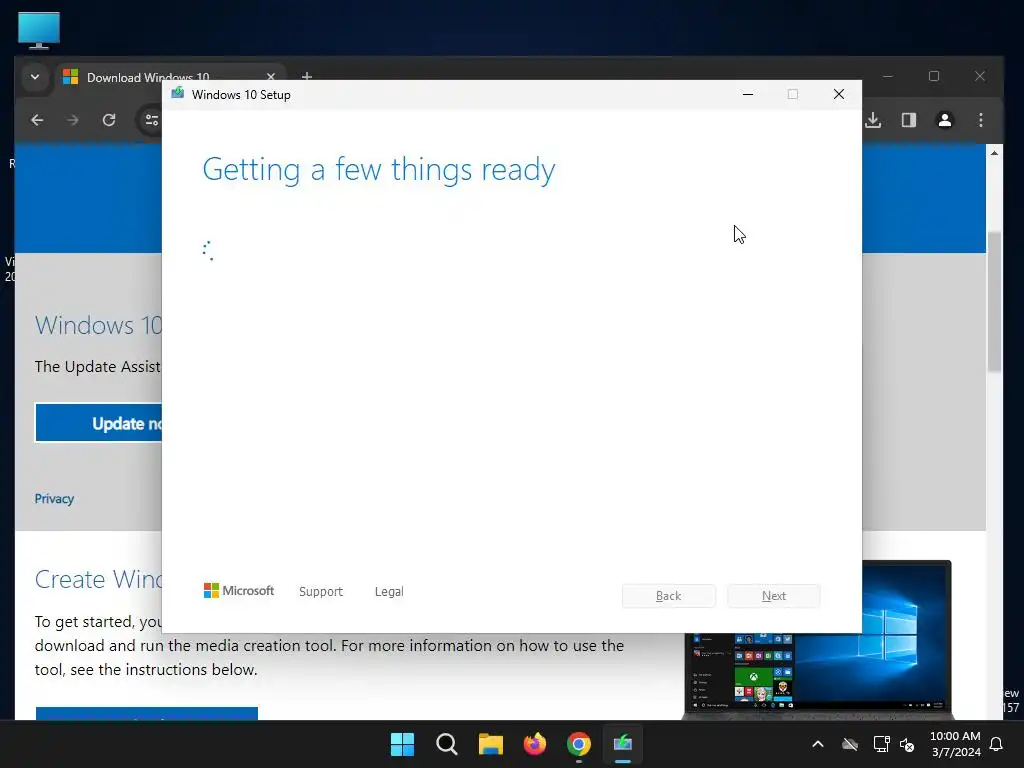Open notifications bell icon

(x=997, y=744)
